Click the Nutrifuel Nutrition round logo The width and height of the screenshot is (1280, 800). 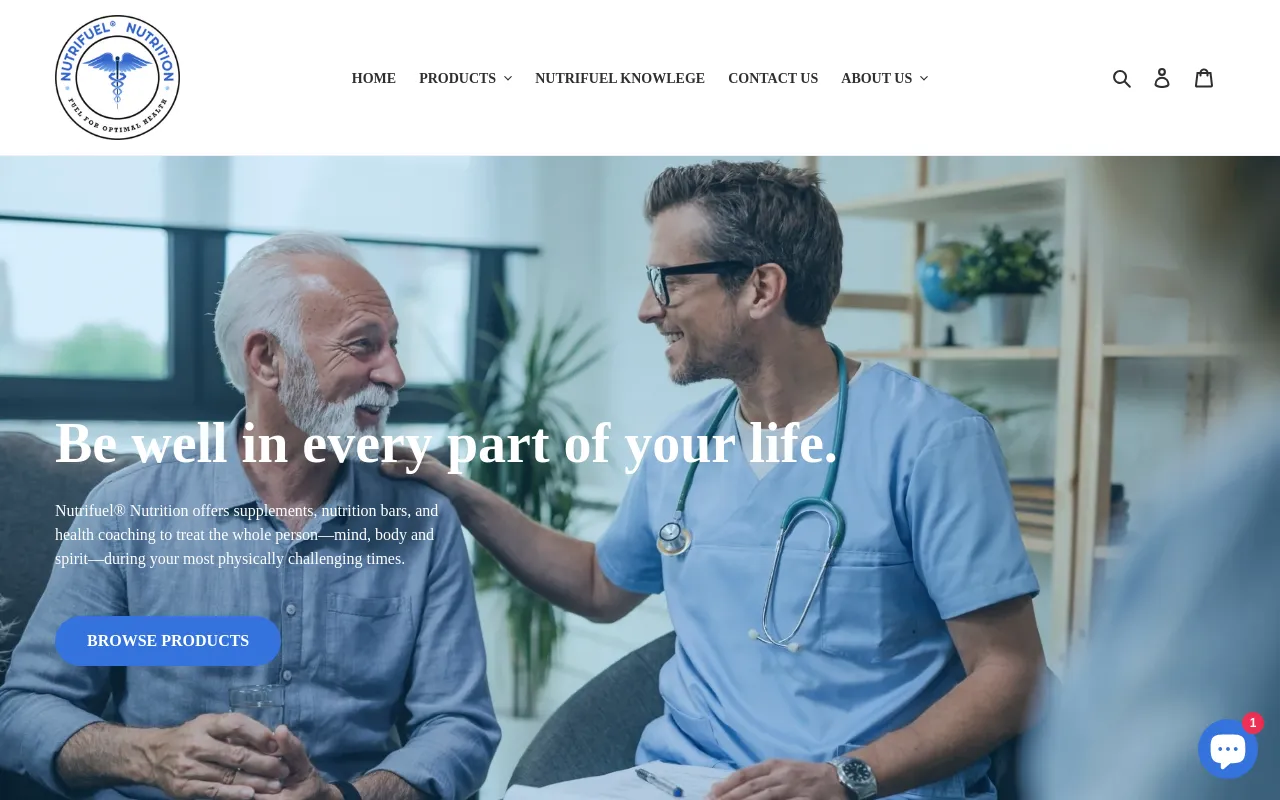118,78
